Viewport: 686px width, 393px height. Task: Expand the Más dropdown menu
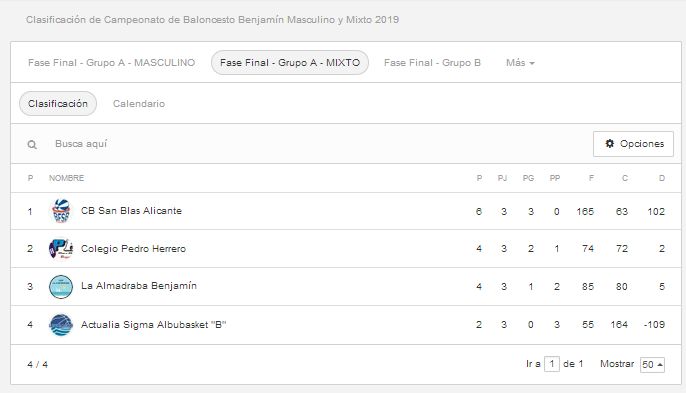[520, 63]
